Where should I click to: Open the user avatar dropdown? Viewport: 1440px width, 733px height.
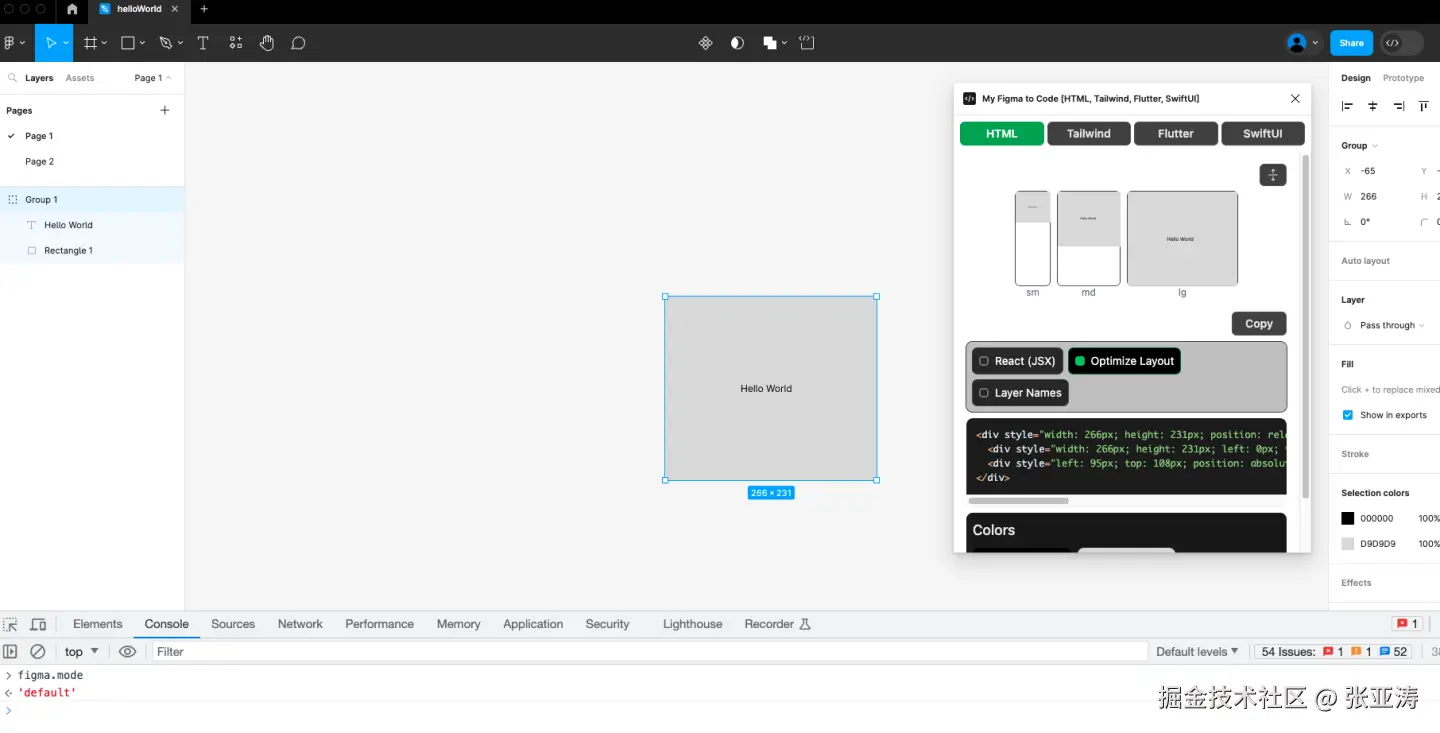point(1315,43)
